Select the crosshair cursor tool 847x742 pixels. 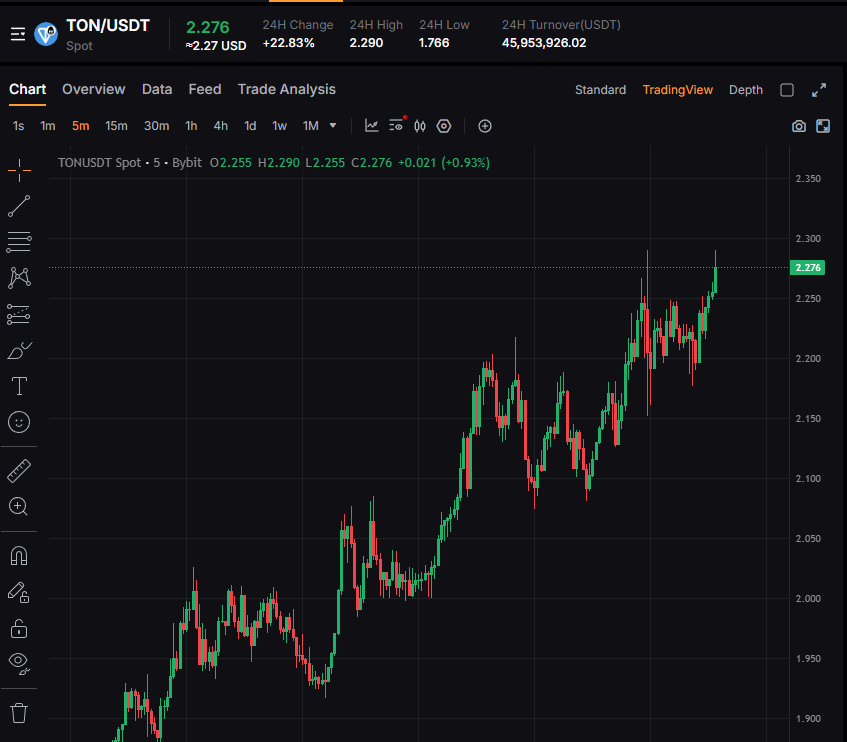pos(19,171)
